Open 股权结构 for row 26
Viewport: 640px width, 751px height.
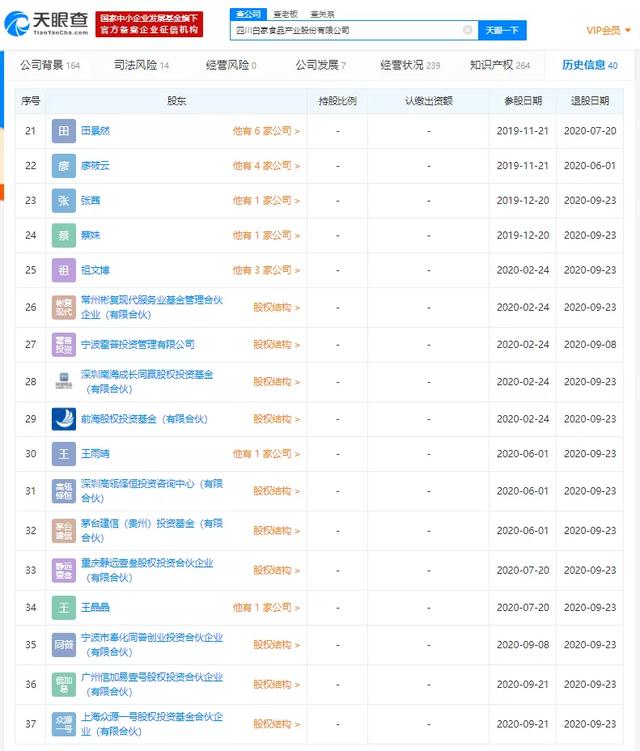coord(276,307)
